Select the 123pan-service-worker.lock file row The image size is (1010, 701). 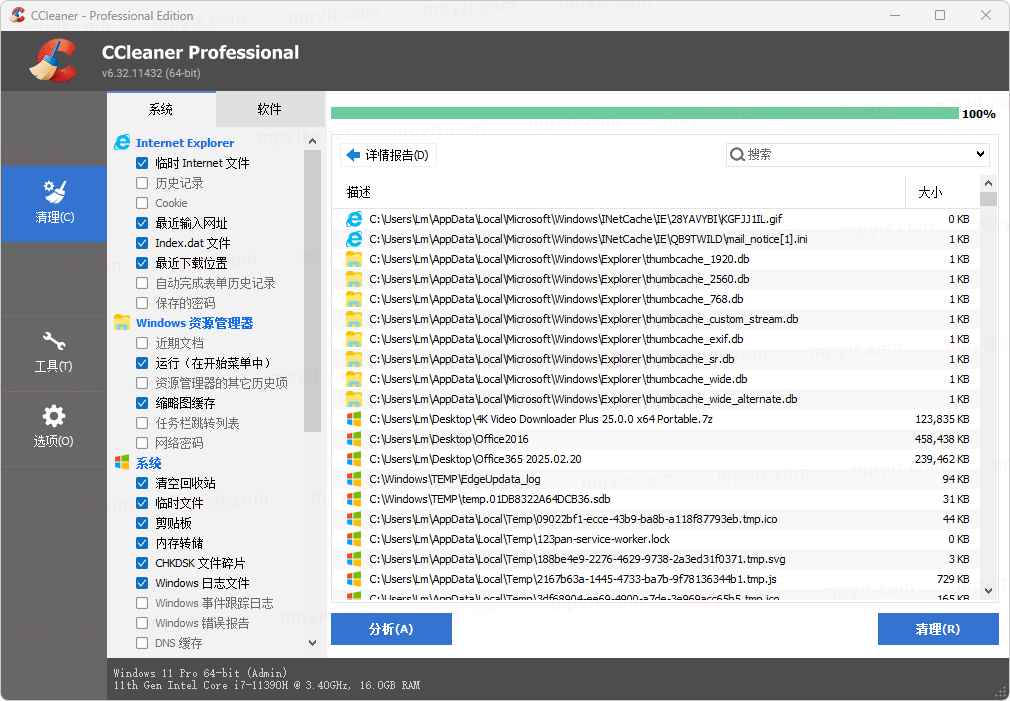click(x=656, y=539)
